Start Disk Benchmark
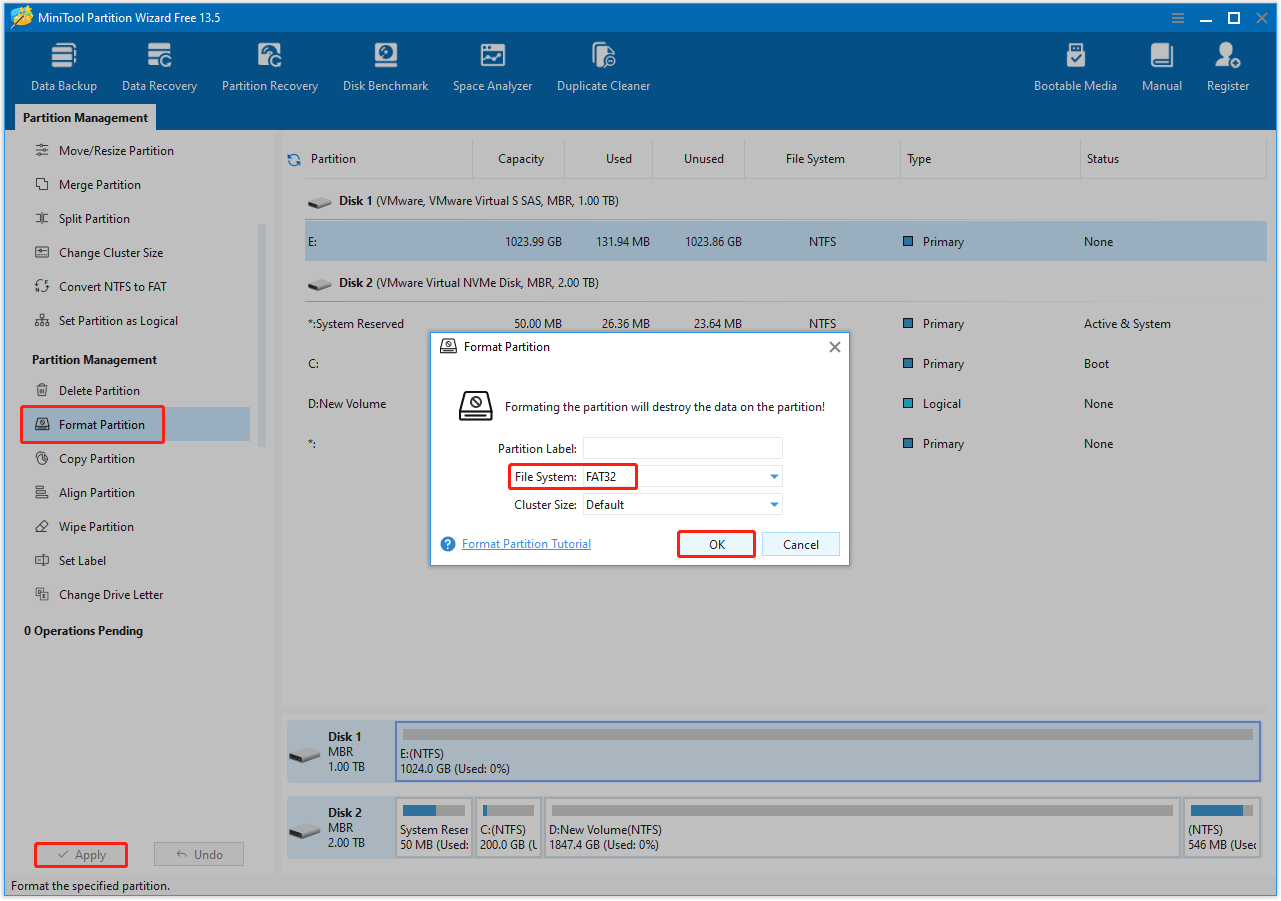The width and height of the screenshot is (1281, 901). (385, 65)
